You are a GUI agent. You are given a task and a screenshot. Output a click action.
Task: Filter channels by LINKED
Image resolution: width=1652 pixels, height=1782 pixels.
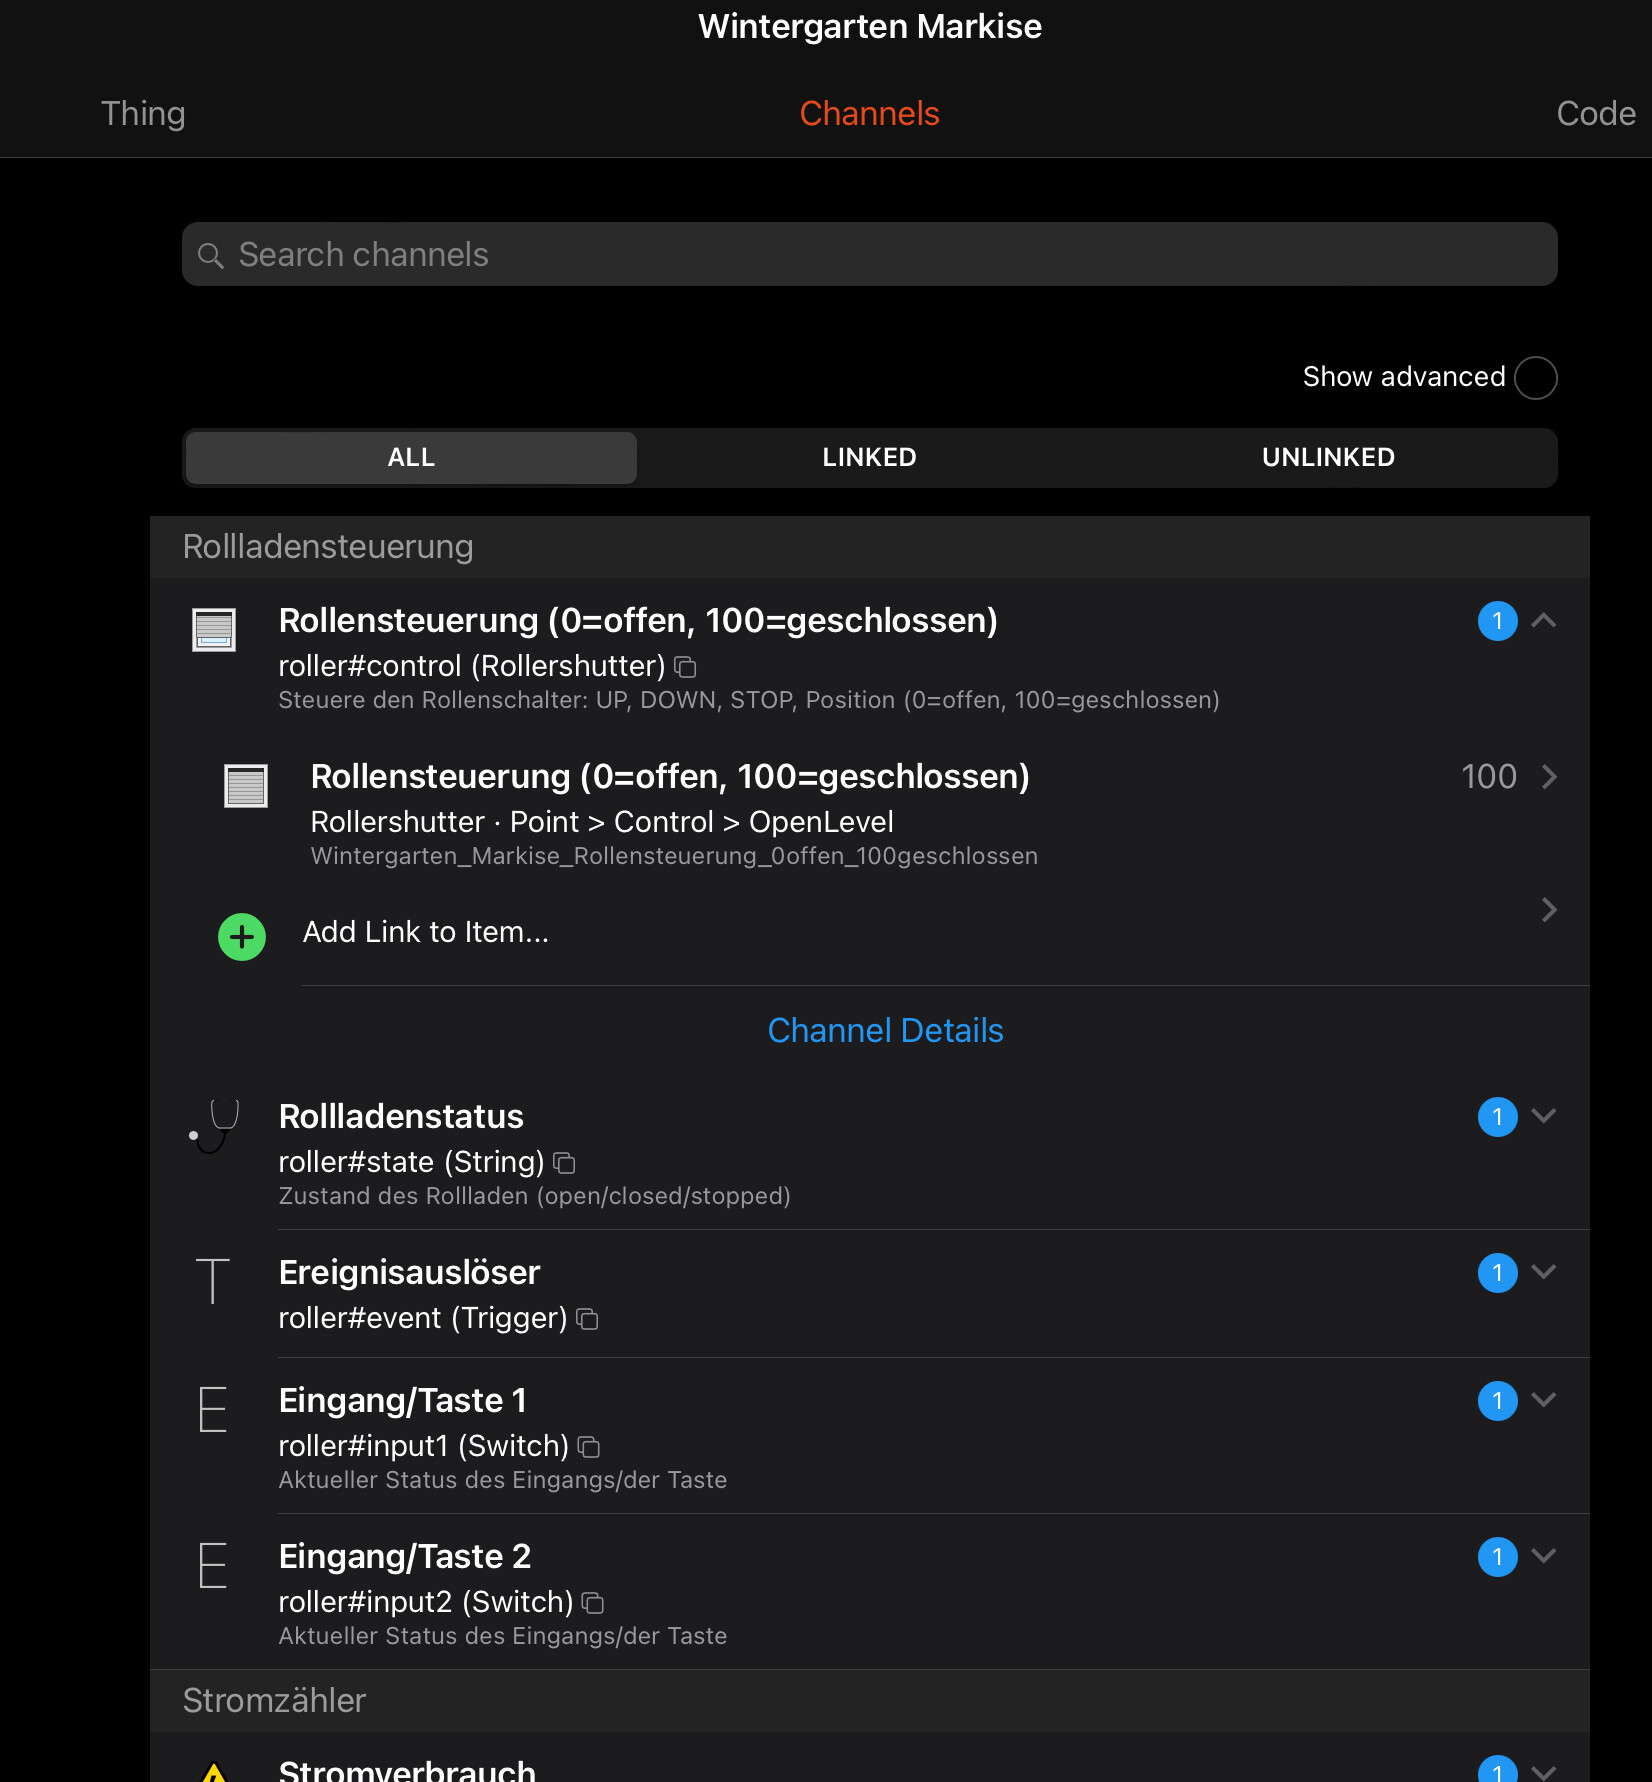(869, 458)
